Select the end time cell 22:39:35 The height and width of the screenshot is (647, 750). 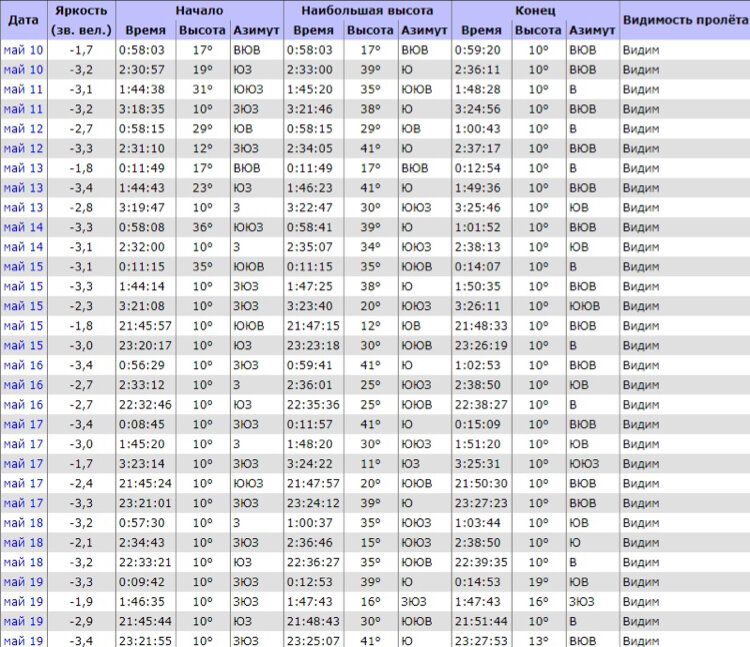tap(481, 562)
